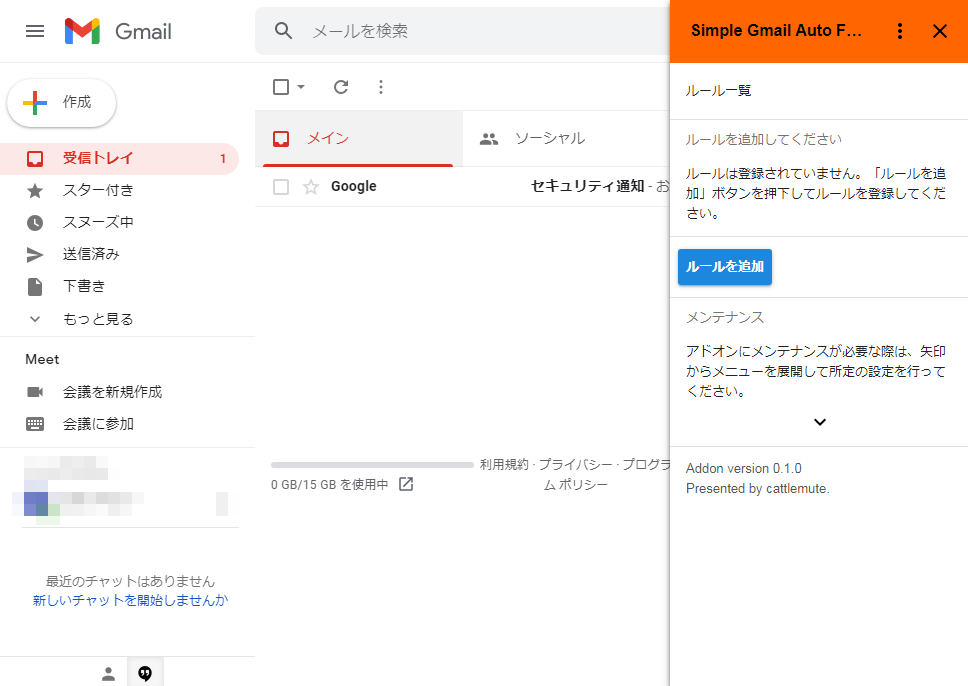Click the ルールを追加 button

(x=725, y=267)
